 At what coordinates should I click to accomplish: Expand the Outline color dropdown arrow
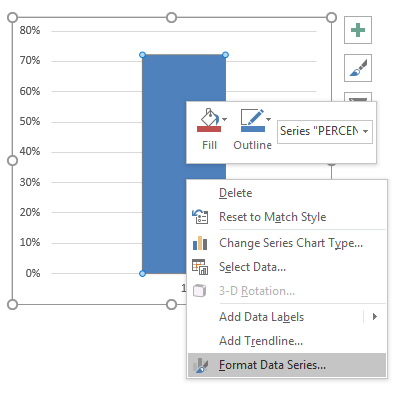[x=268, y=119]
